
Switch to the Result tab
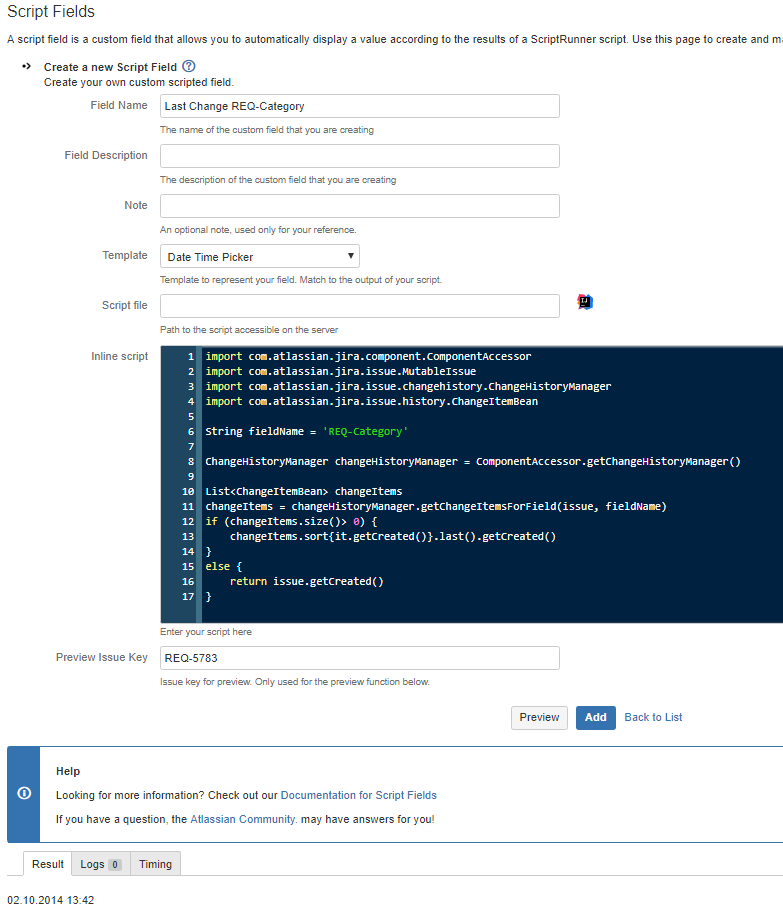[x=48, y=864]
